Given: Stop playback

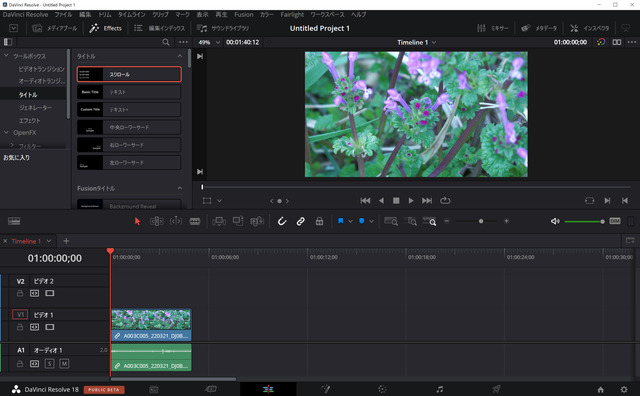Looking at the screenshot, I should coord(396,200).
